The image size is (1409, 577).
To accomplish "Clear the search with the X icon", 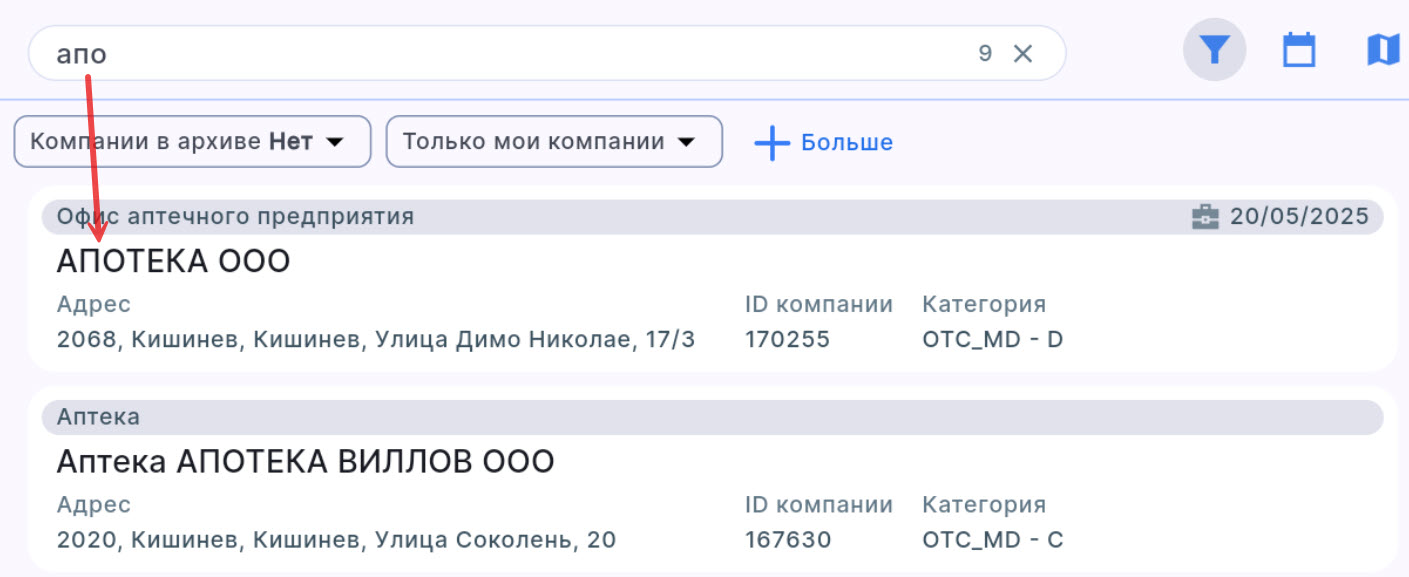I will pyautogui.click(x=1023, y=53).
